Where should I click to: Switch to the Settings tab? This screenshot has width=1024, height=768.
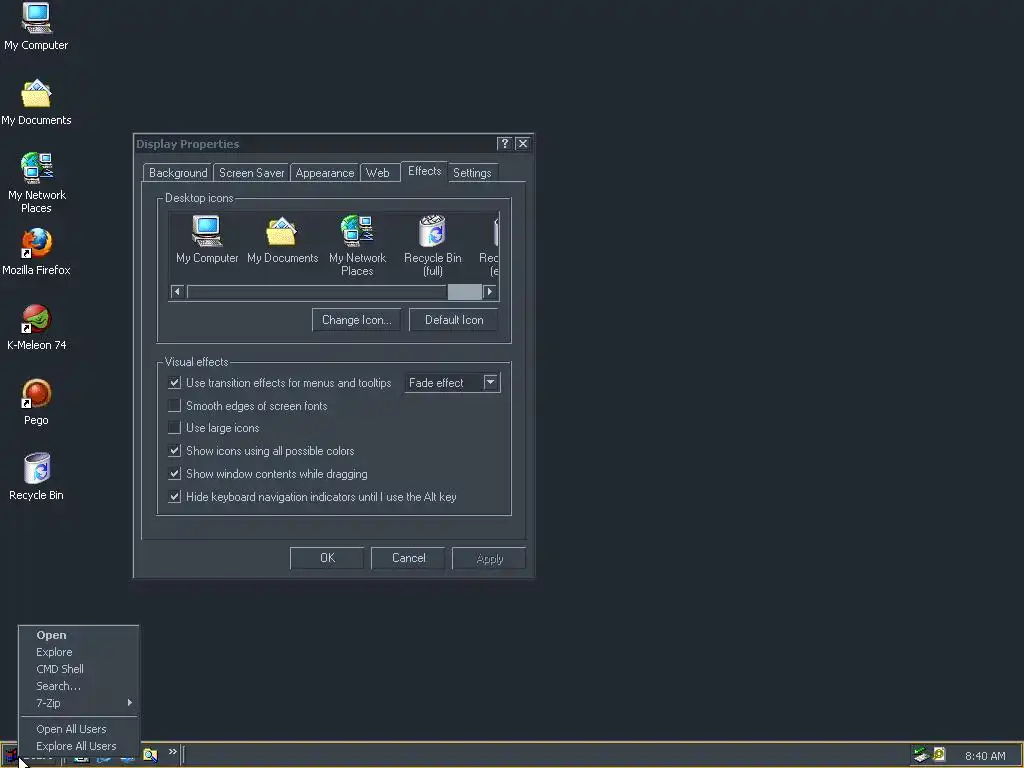(x=472, y=173)
